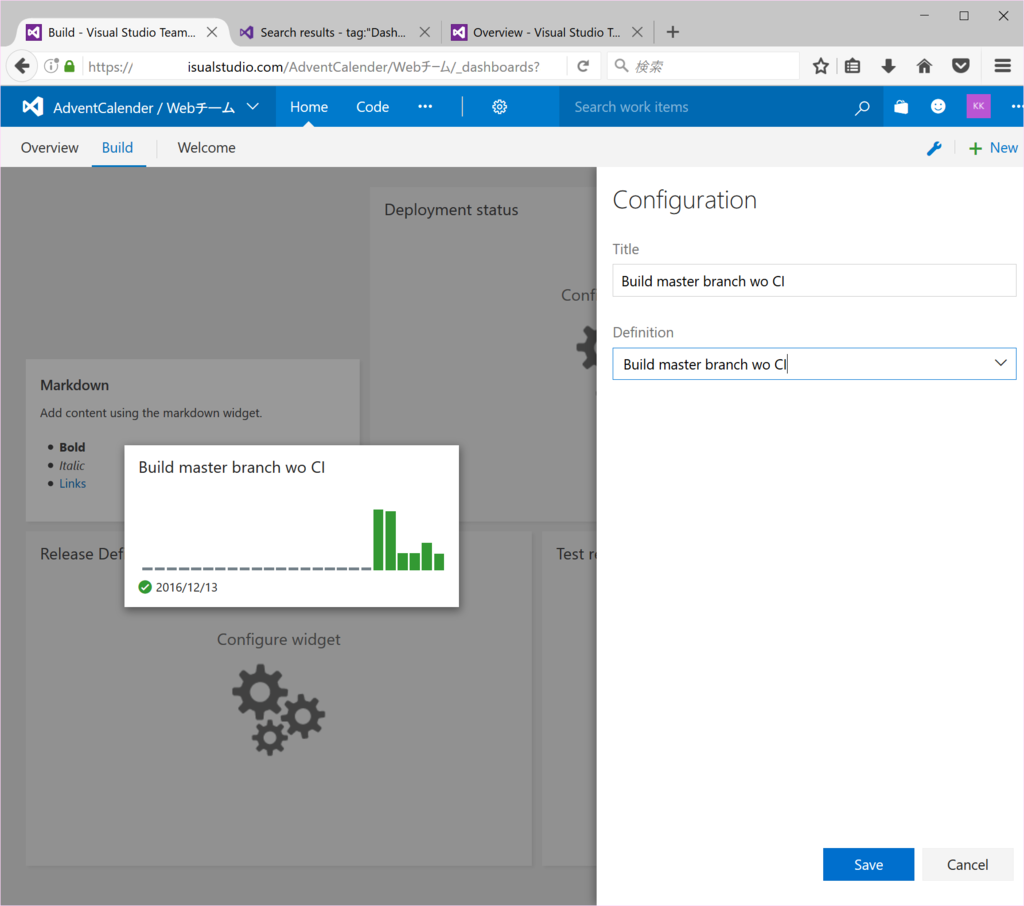Open Firefox bookmarks list icon

(852, 66)
